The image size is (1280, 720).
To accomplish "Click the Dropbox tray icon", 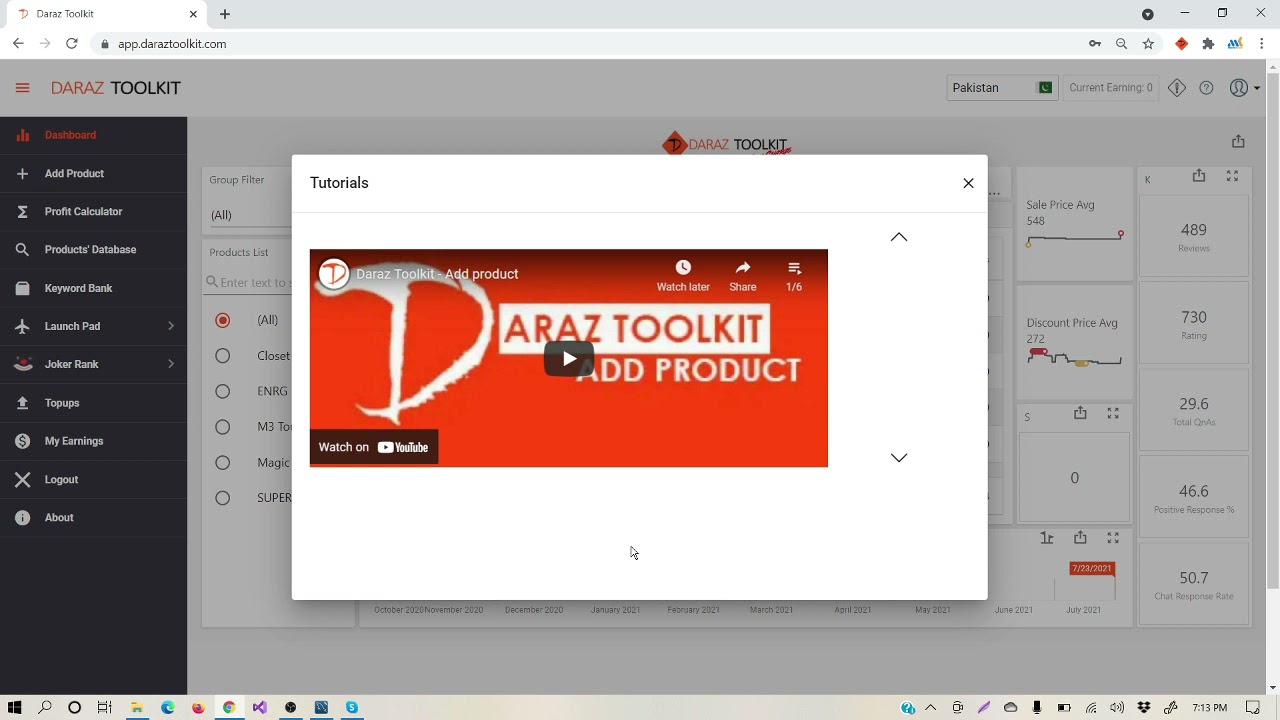I will 1144,708.
